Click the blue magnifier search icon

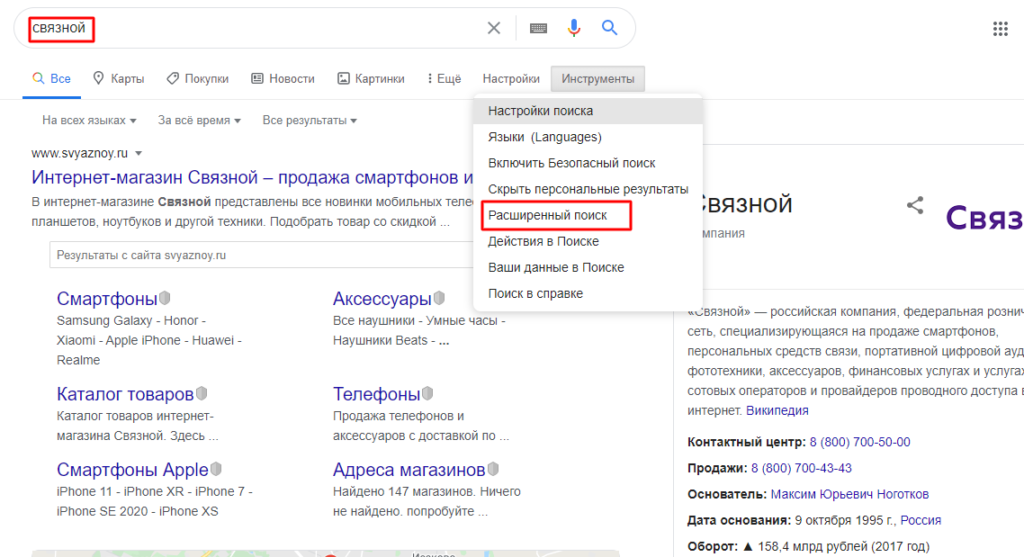click(609, 27)
